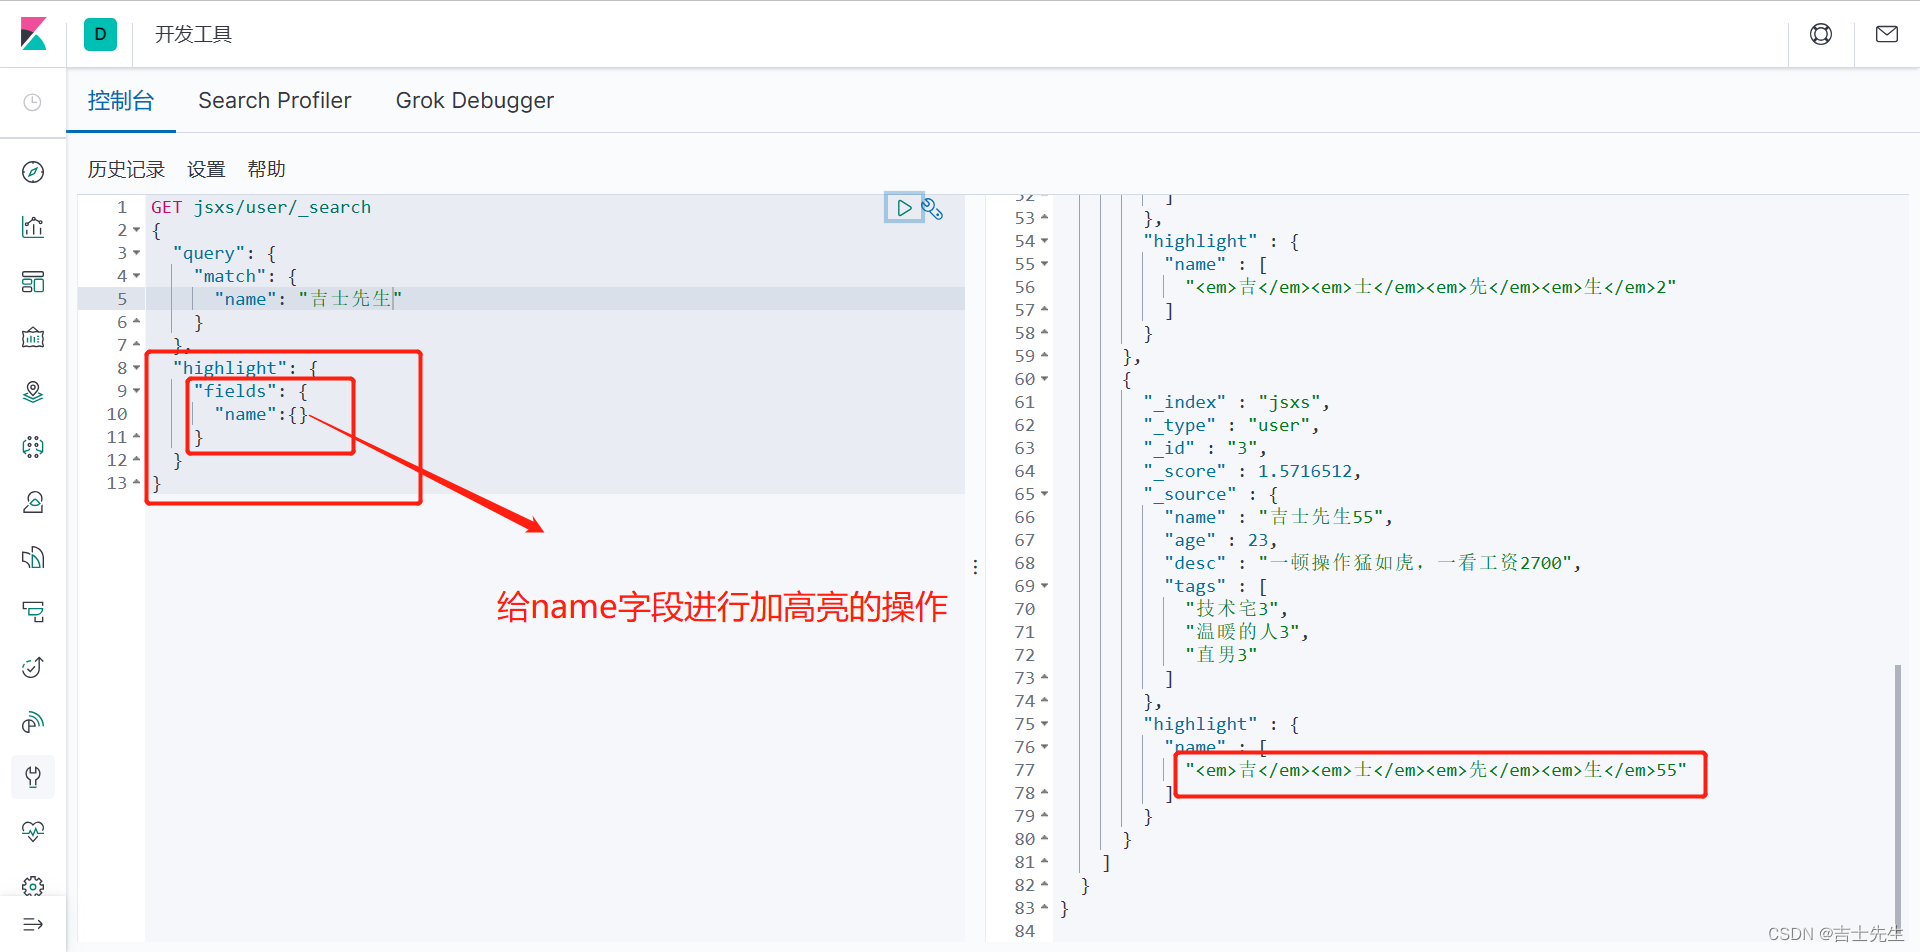Click the "desc" line in response
The height and width of the screenshot is (952, 1920).
point(1373,563)
